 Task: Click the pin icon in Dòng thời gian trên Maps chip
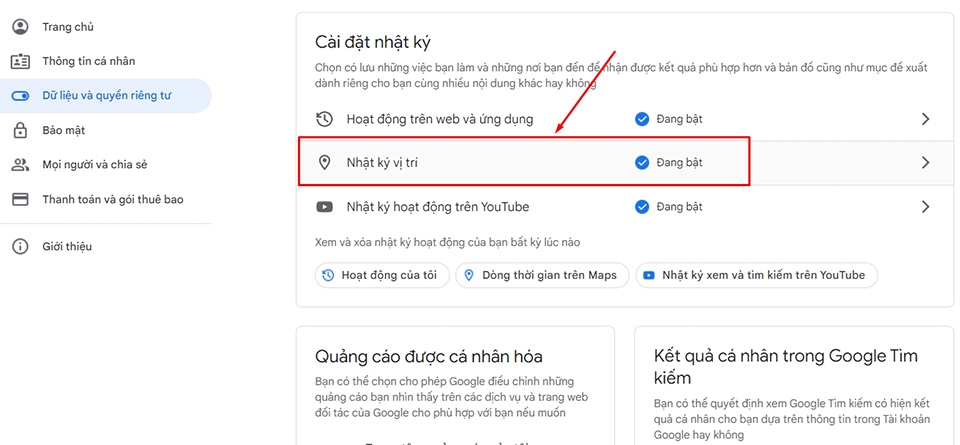tap(469, 275)
